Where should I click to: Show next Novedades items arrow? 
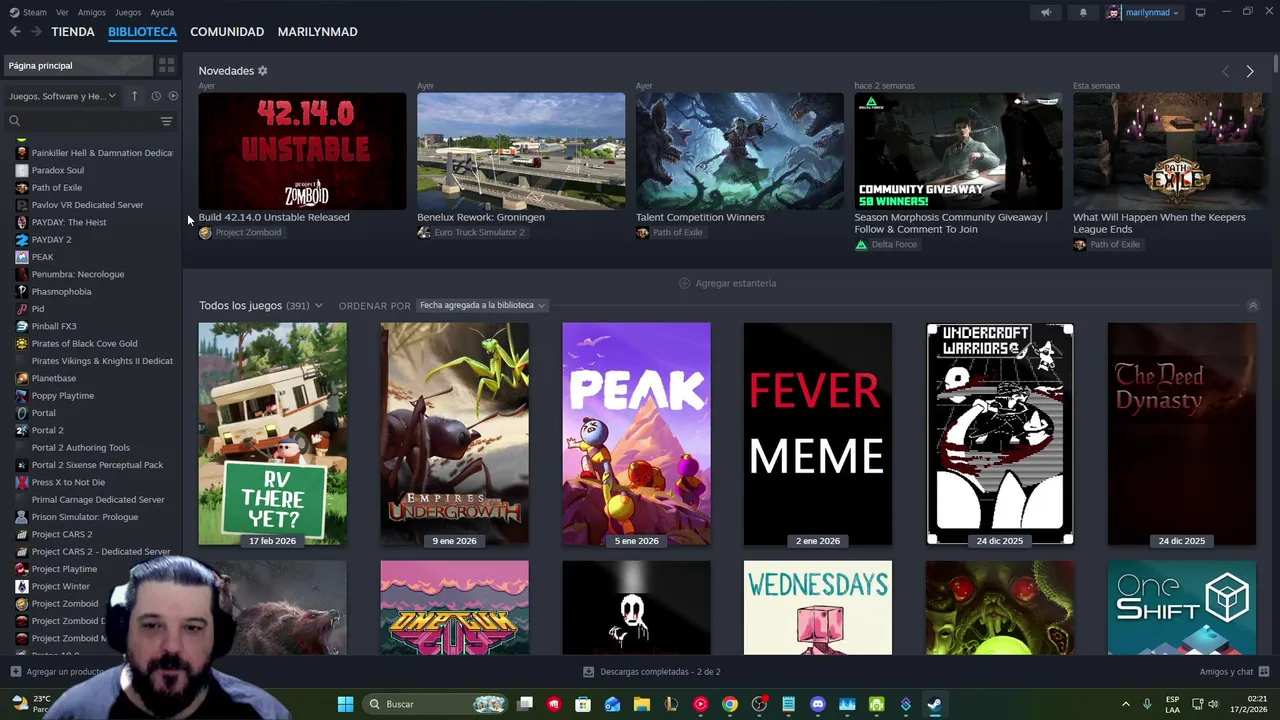1249,71
